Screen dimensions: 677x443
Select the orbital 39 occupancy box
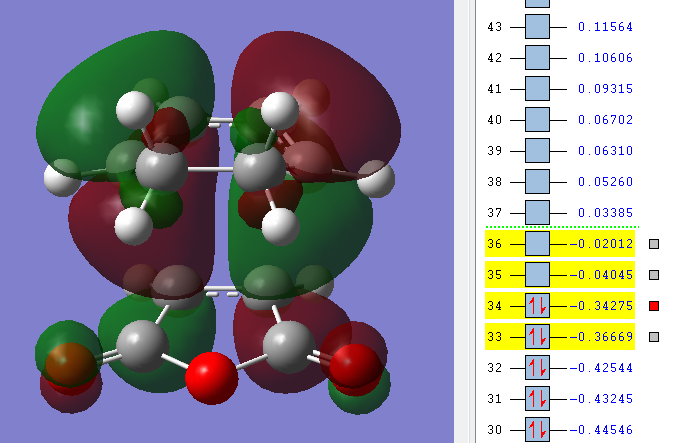pyautogui.click(x=537, y=151)
